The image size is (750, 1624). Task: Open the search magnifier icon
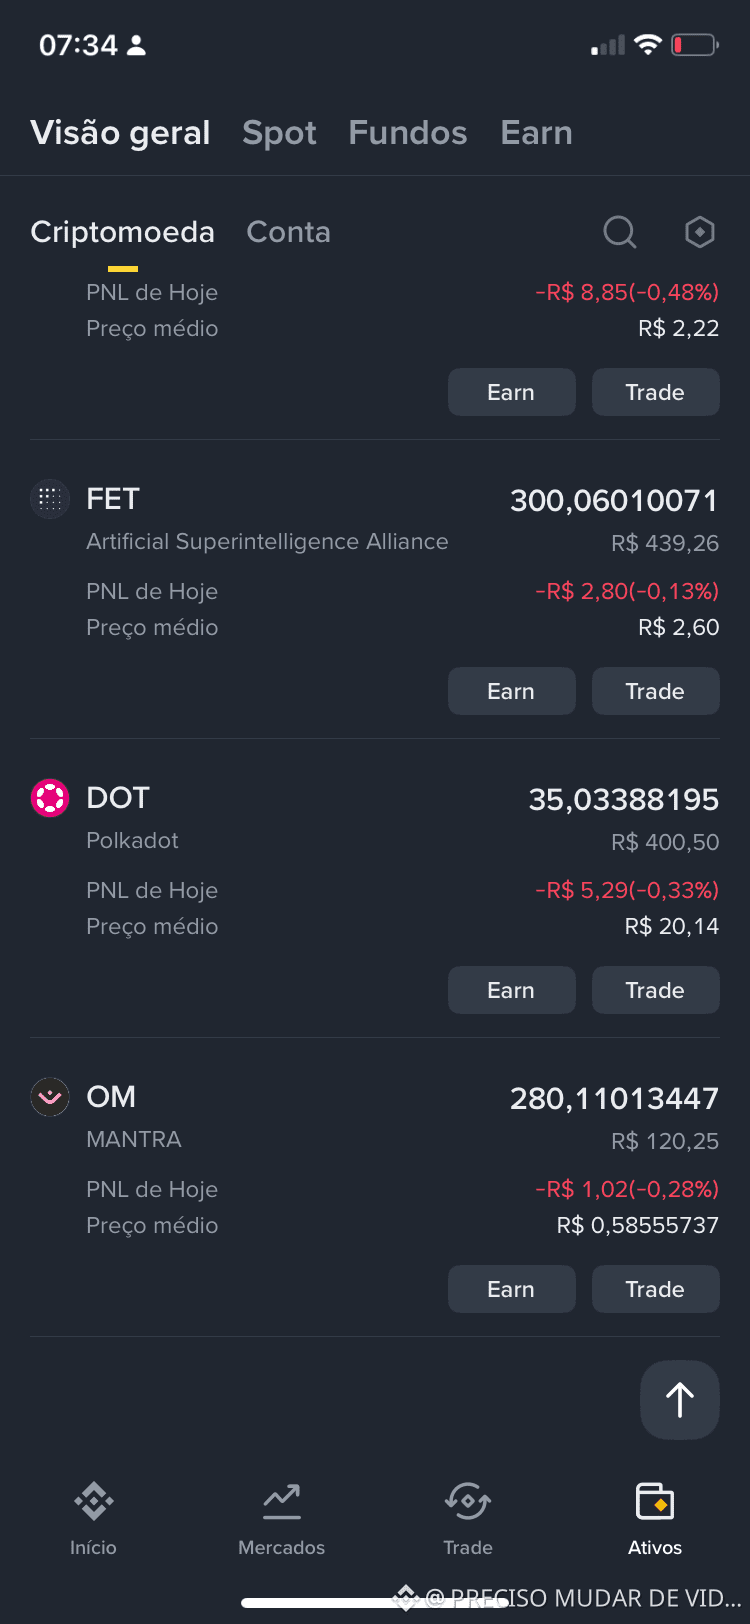click(620, 232)
